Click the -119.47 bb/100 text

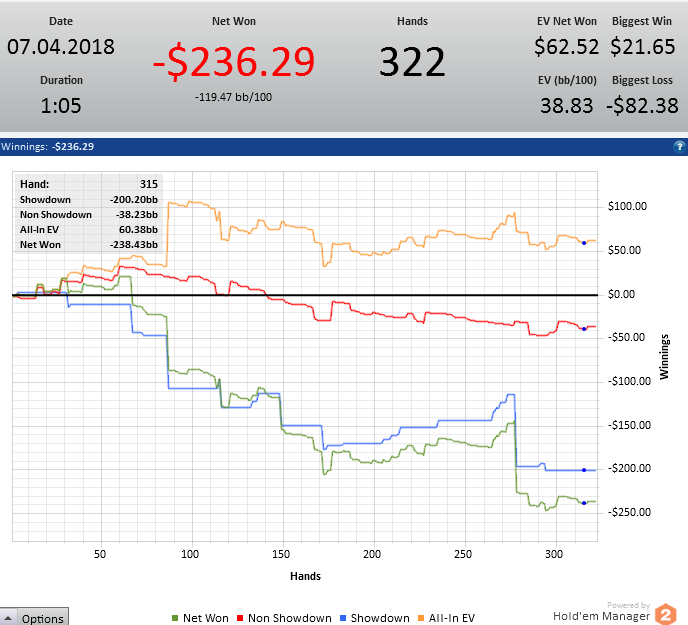point(233,97)
